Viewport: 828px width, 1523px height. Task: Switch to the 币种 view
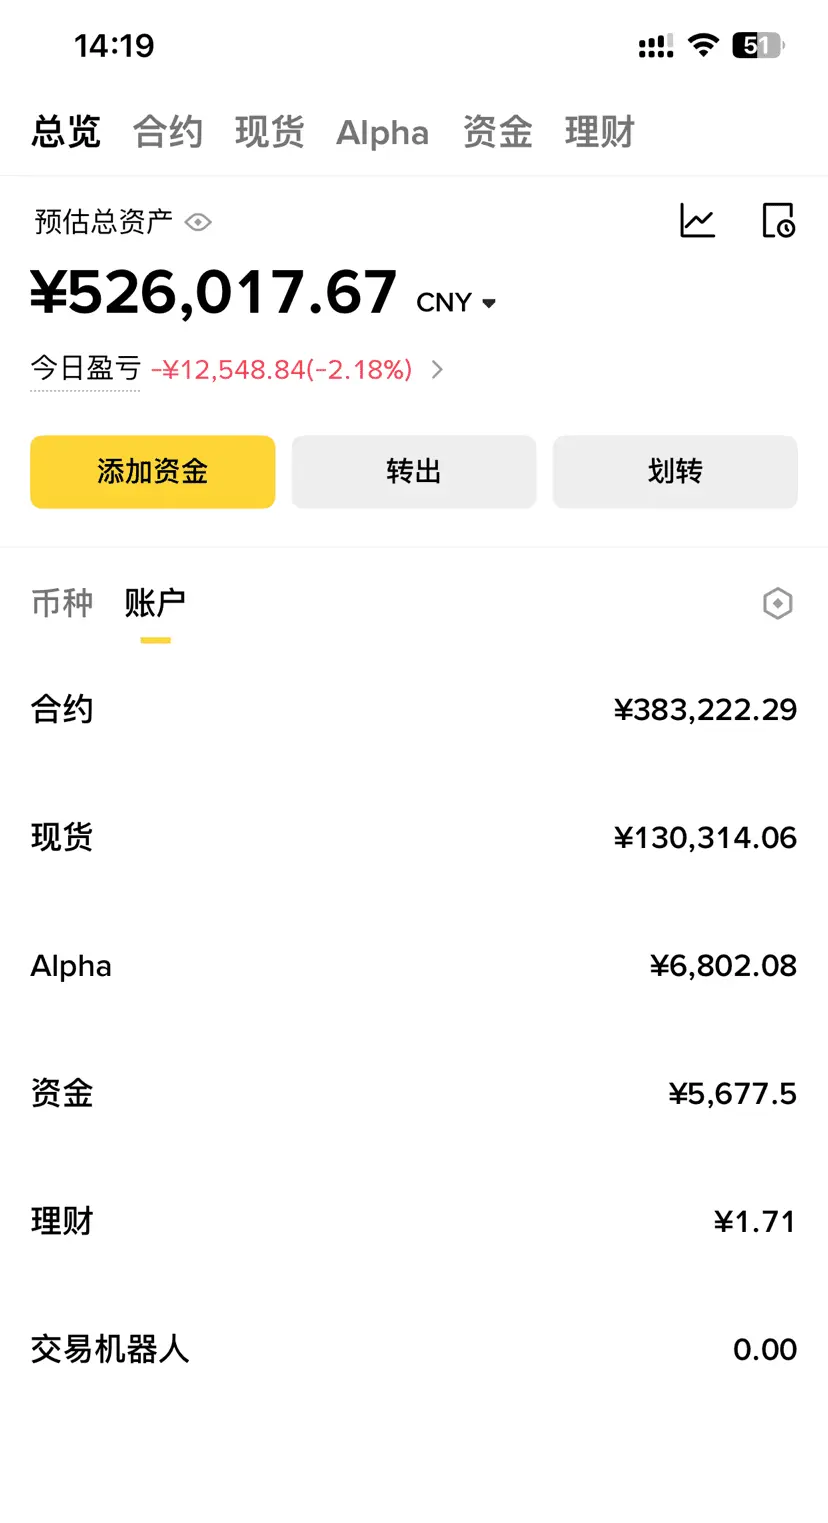[62, 602]
